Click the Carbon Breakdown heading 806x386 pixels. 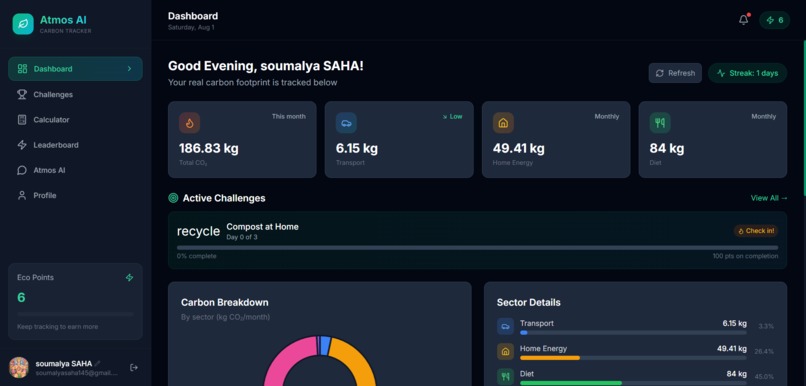pos(225,302)
